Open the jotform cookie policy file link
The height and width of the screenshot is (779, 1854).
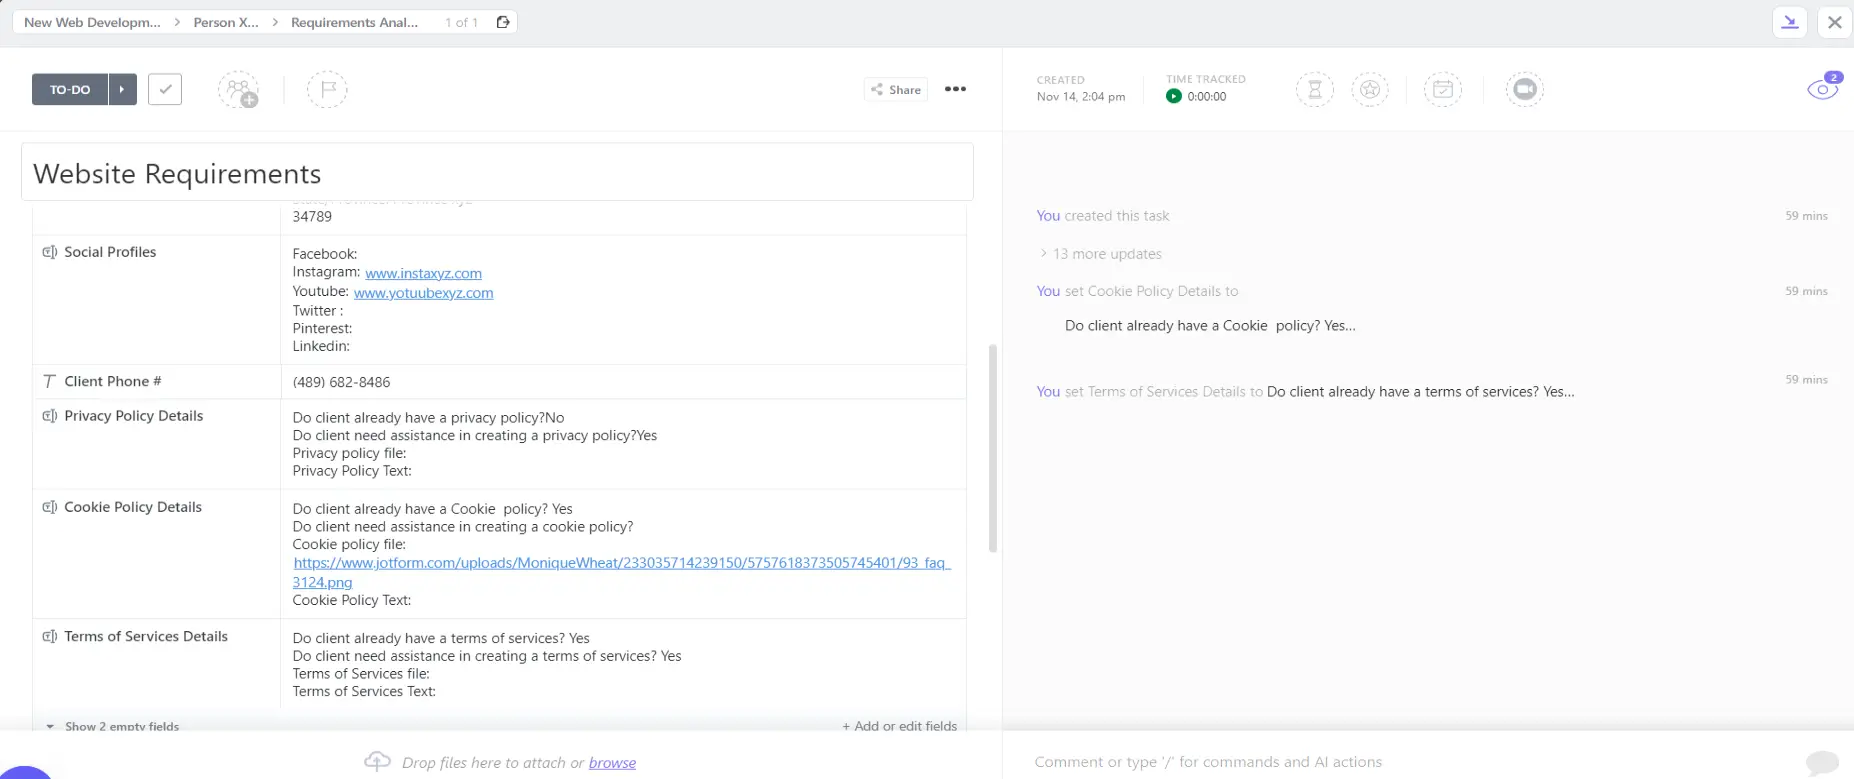pyautogui.click(x=621, y=572)
